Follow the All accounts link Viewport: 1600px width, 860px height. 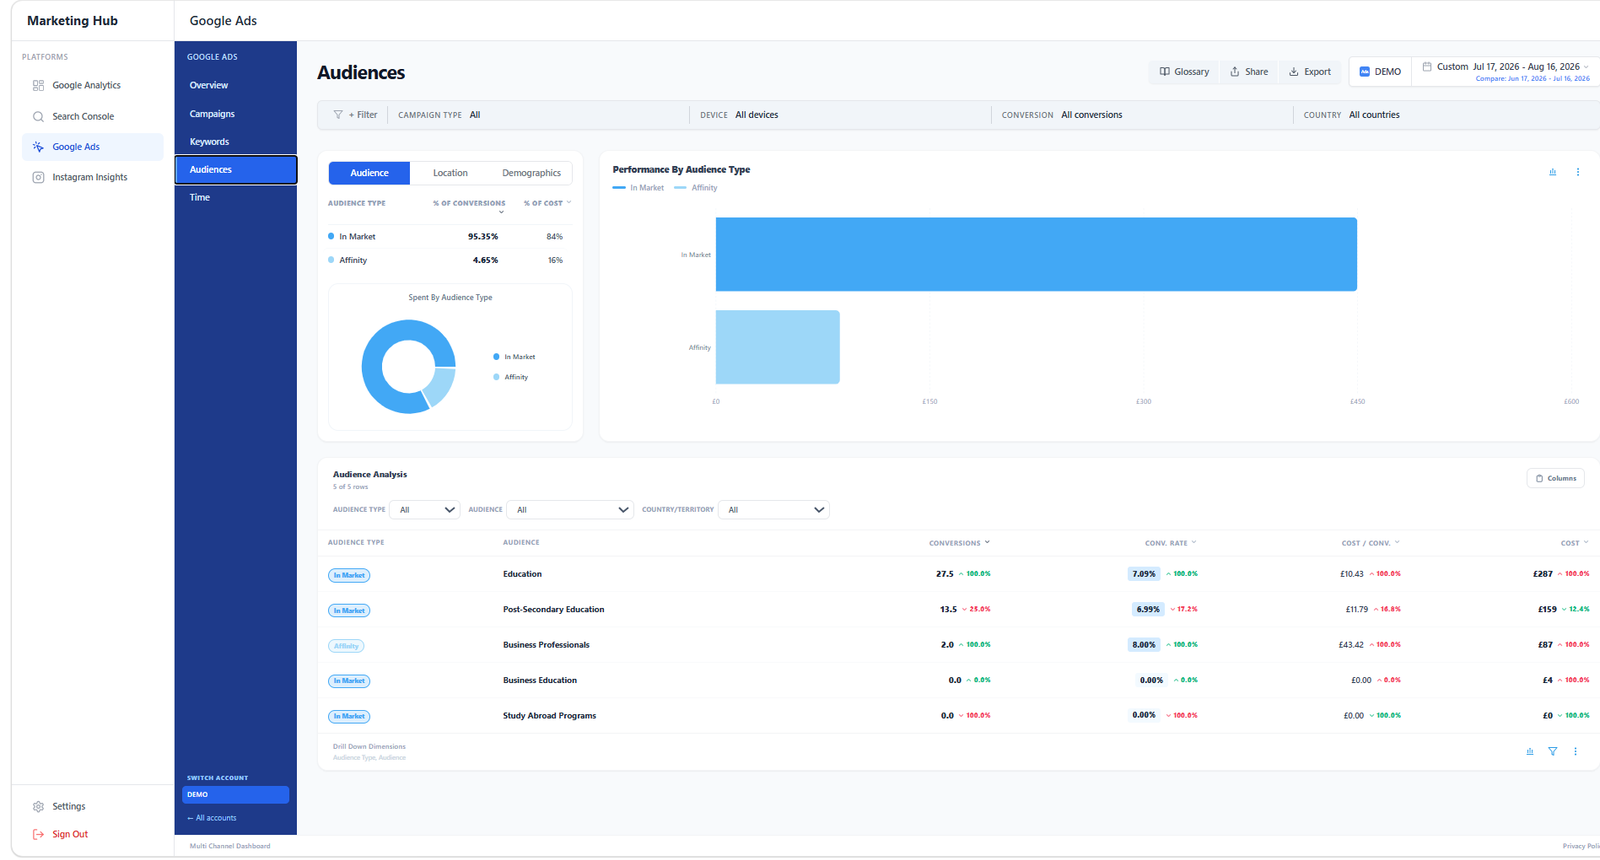[212, 818]
